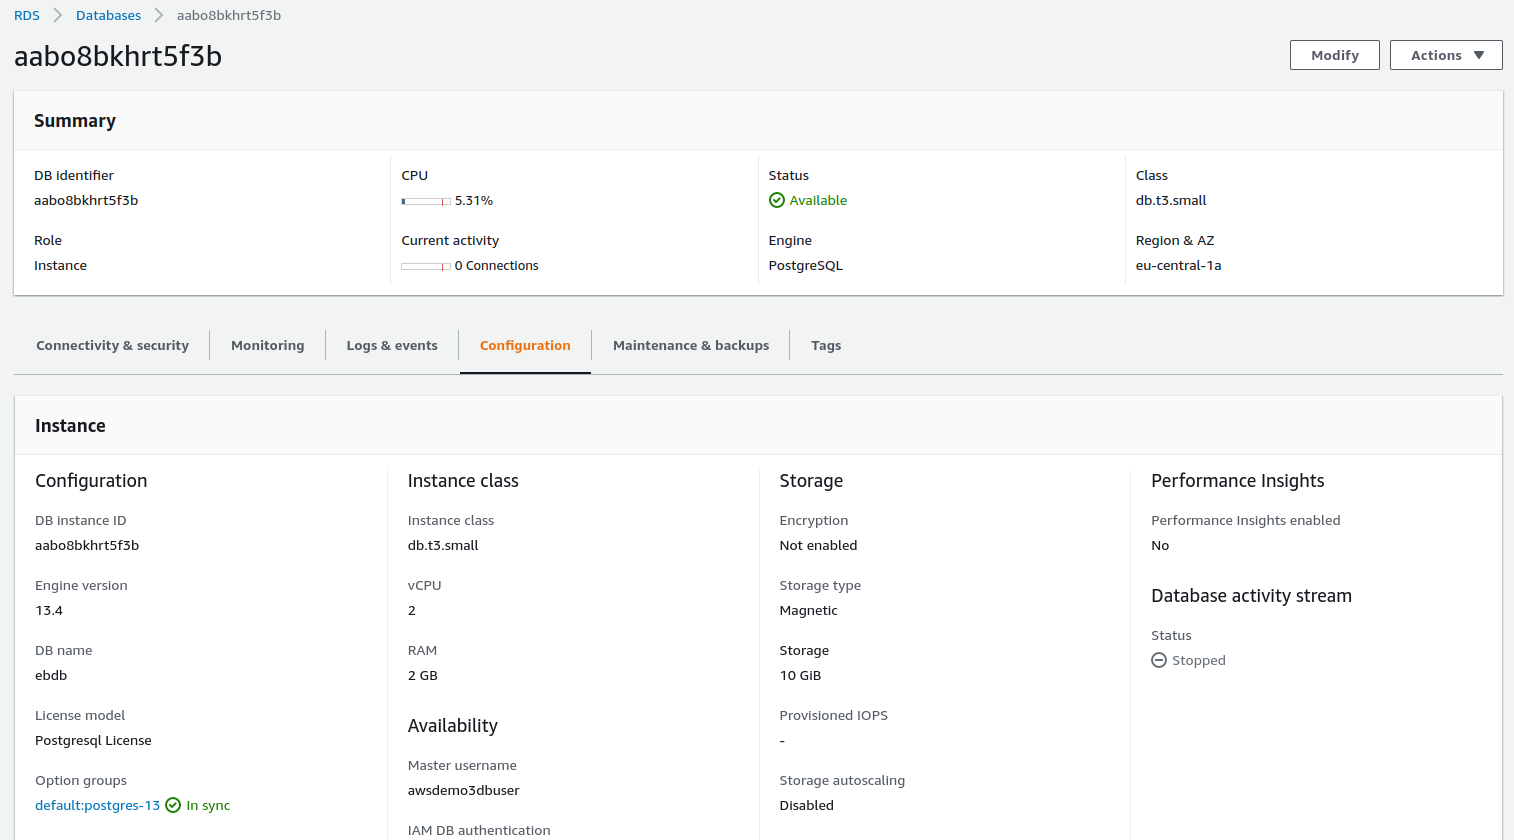Click the Stopped status circle icon
Viewport: 1514px width, 840px height.
click(x=1159, y=660)
